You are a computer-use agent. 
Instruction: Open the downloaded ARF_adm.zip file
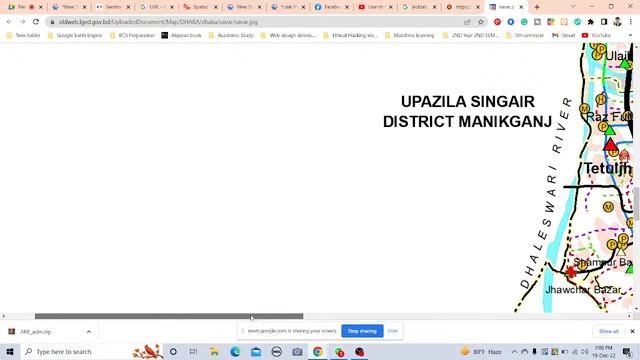pyautogui.click(x=36, y=332)
